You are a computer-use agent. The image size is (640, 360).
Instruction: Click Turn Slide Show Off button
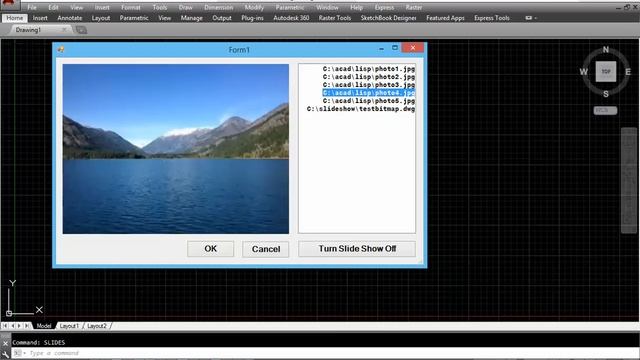pyautogui.click(x=357, y=249)
